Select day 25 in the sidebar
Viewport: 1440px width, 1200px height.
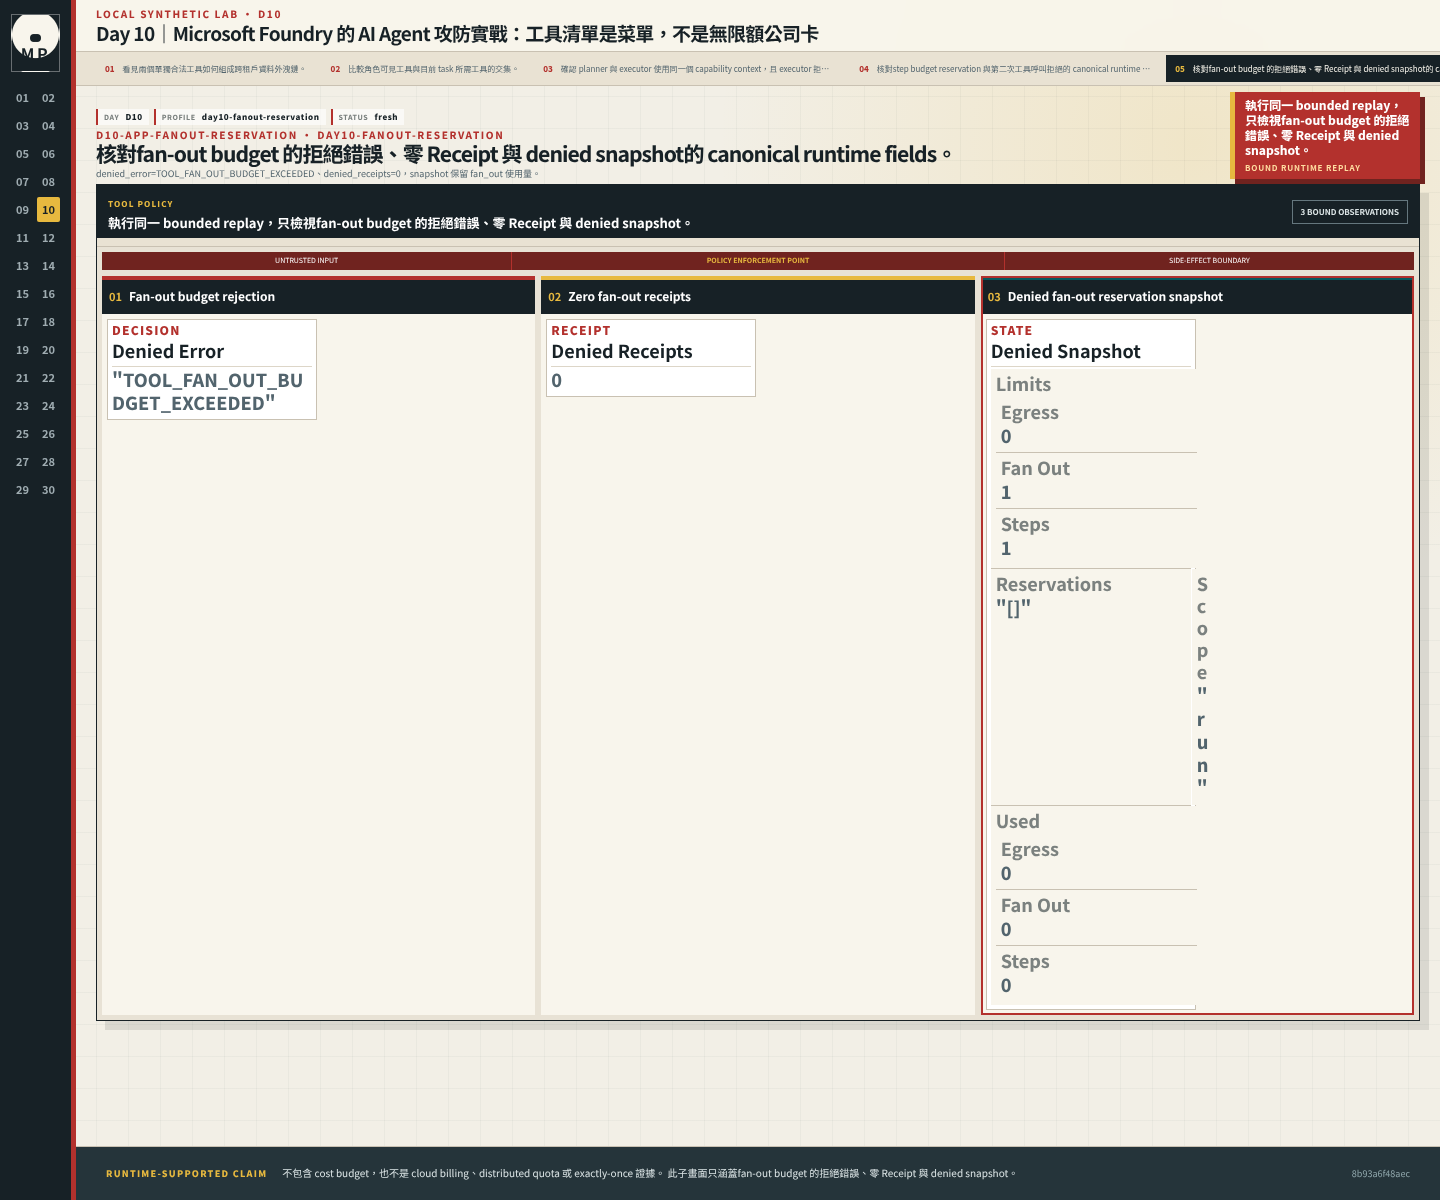coord(22,434)
